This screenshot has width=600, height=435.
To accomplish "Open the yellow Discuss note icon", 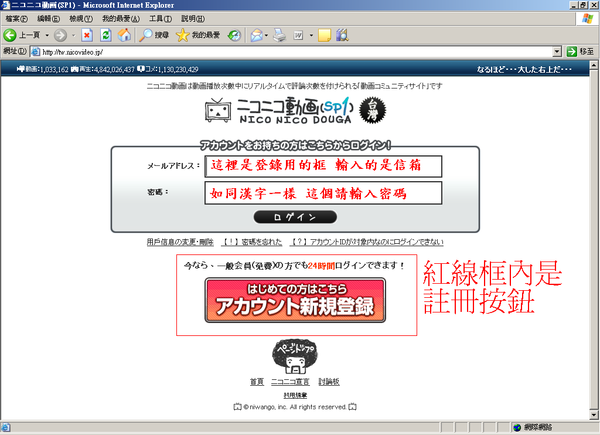I will pos(324,35).
